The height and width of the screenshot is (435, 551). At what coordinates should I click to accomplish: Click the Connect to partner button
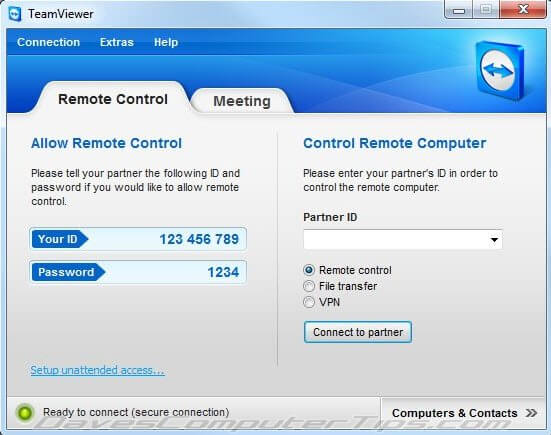(358, 332)
